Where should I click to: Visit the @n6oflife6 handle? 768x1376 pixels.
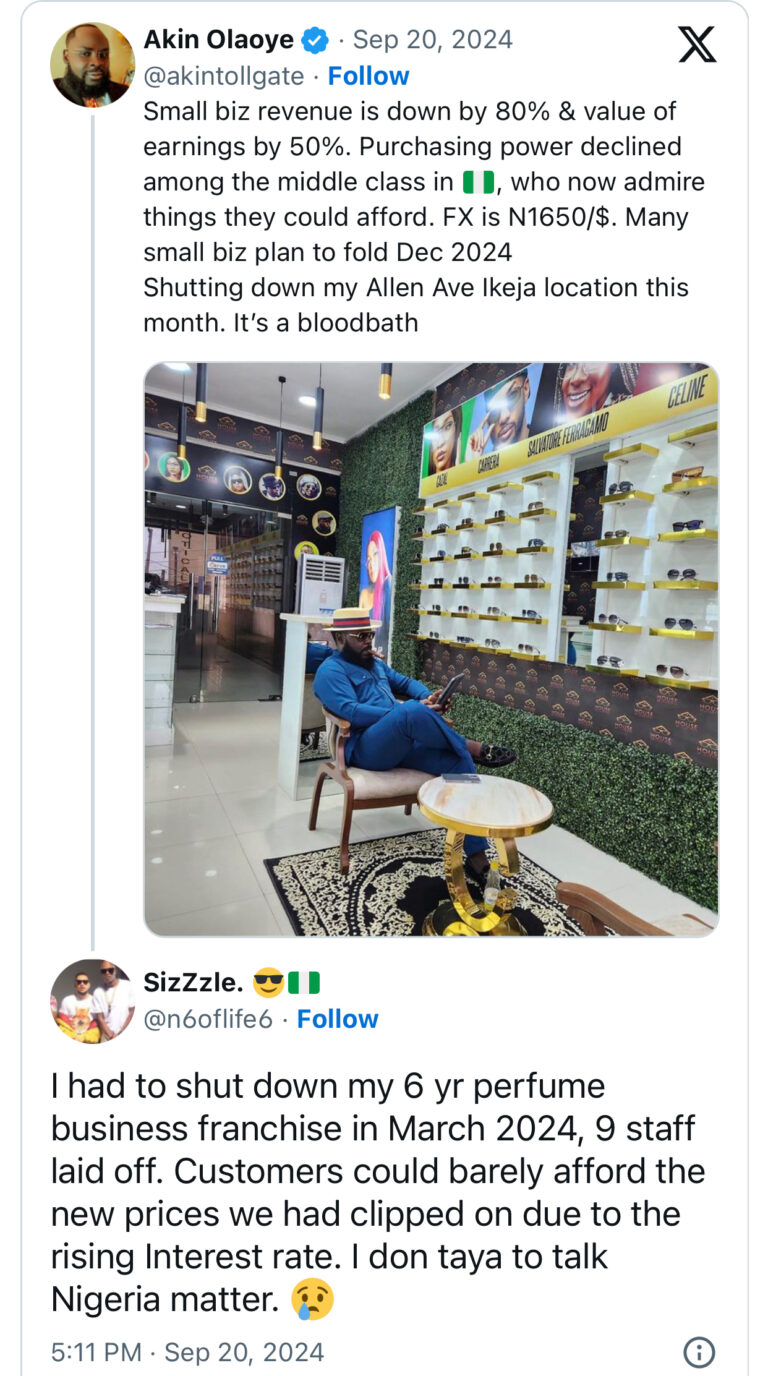point(207,1019)
